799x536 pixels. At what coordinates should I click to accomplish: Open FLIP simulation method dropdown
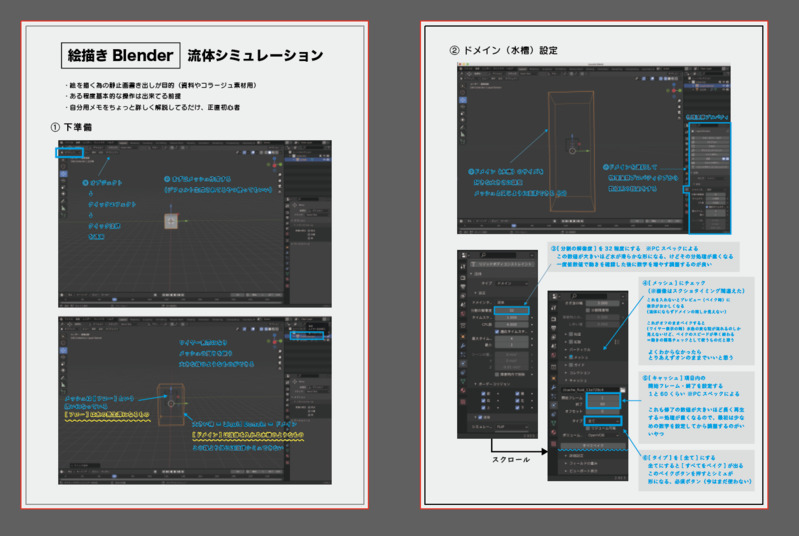point(512,426)
